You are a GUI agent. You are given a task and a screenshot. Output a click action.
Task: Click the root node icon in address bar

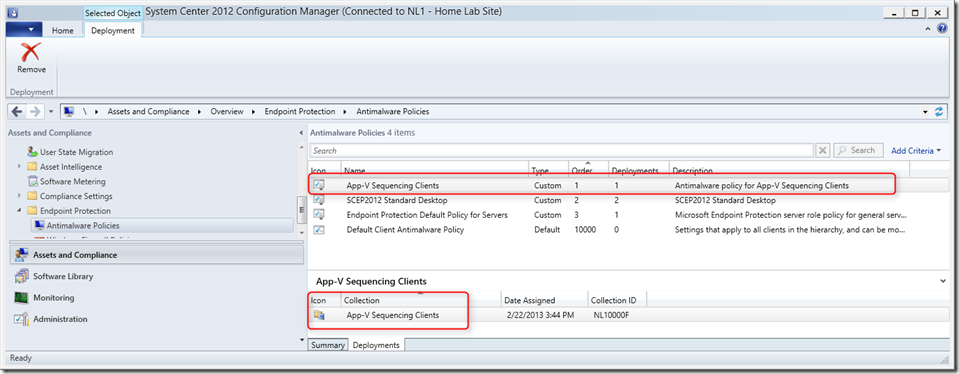[68, 112]
